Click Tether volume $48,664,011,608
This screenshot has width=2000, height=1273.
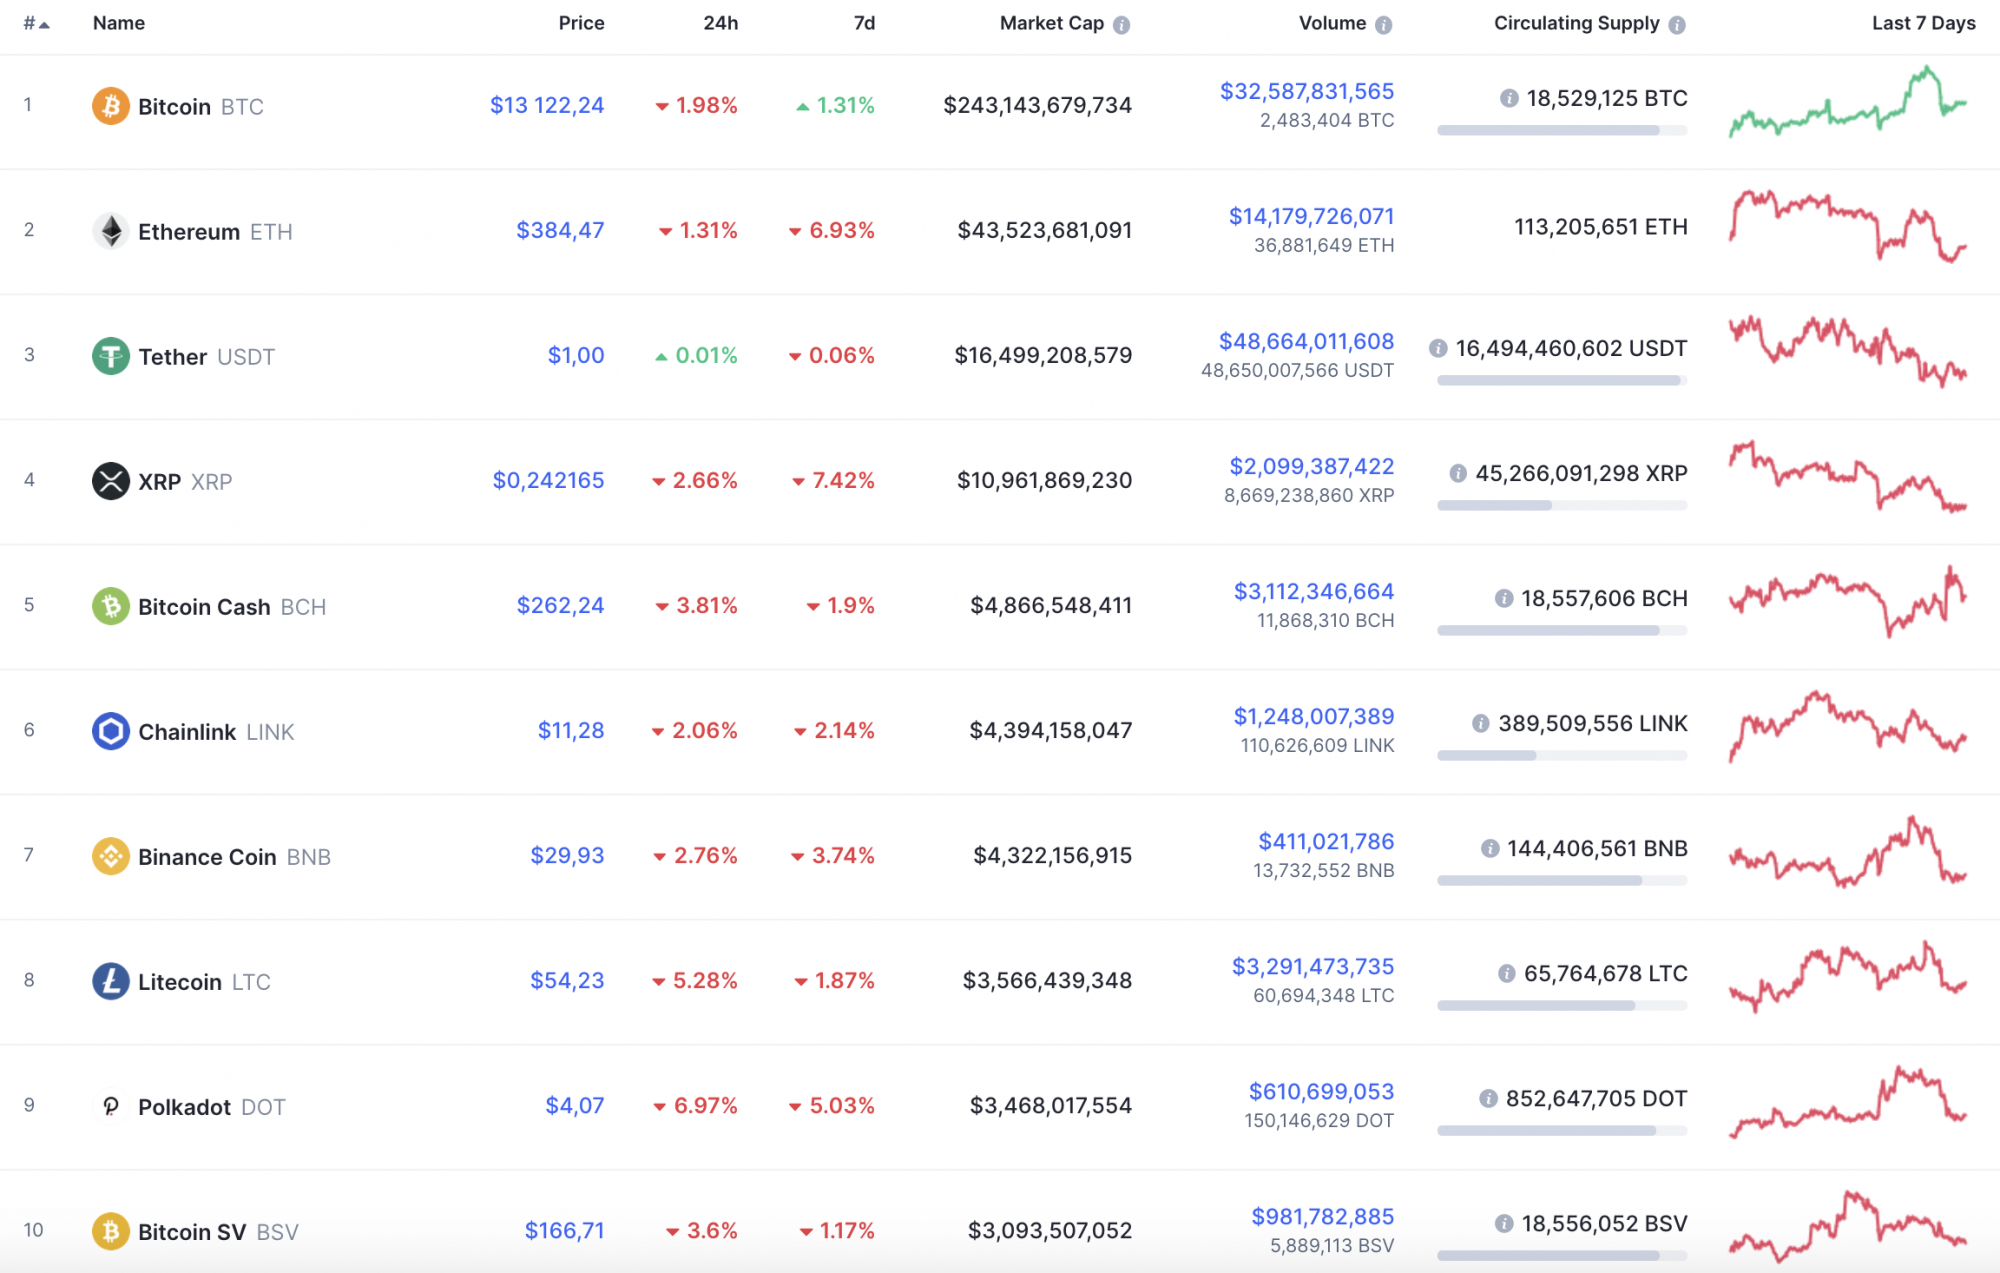[x=1306, y=341]
